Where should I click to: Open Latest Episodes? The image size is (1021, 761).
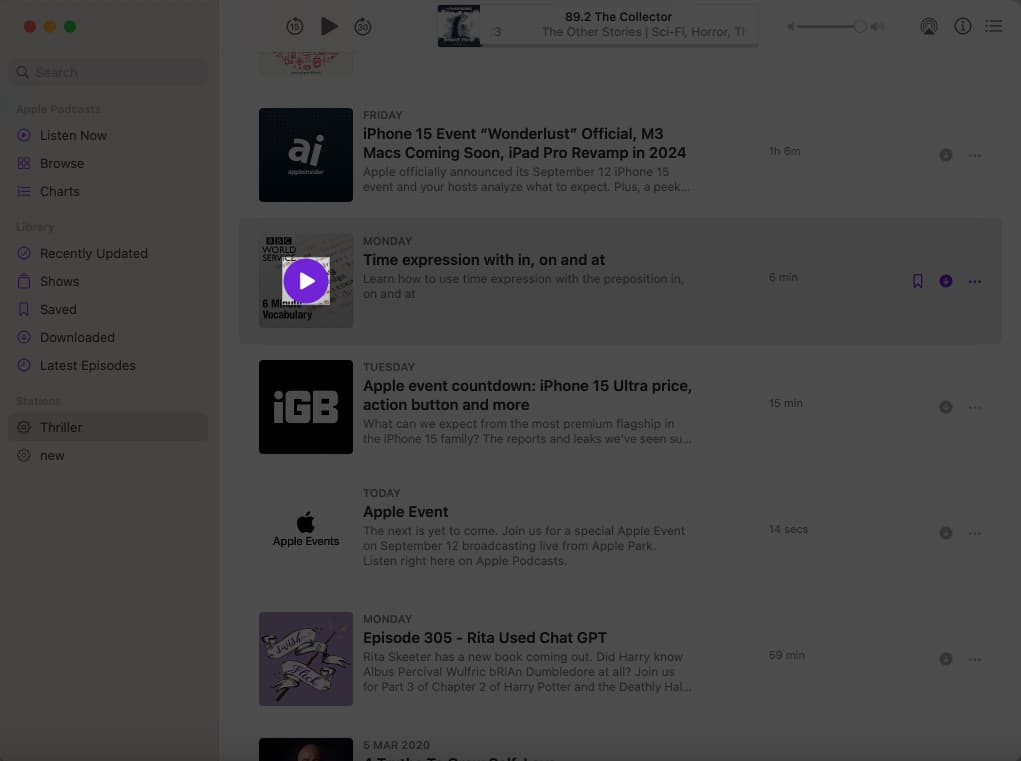(x=108, y=365)
